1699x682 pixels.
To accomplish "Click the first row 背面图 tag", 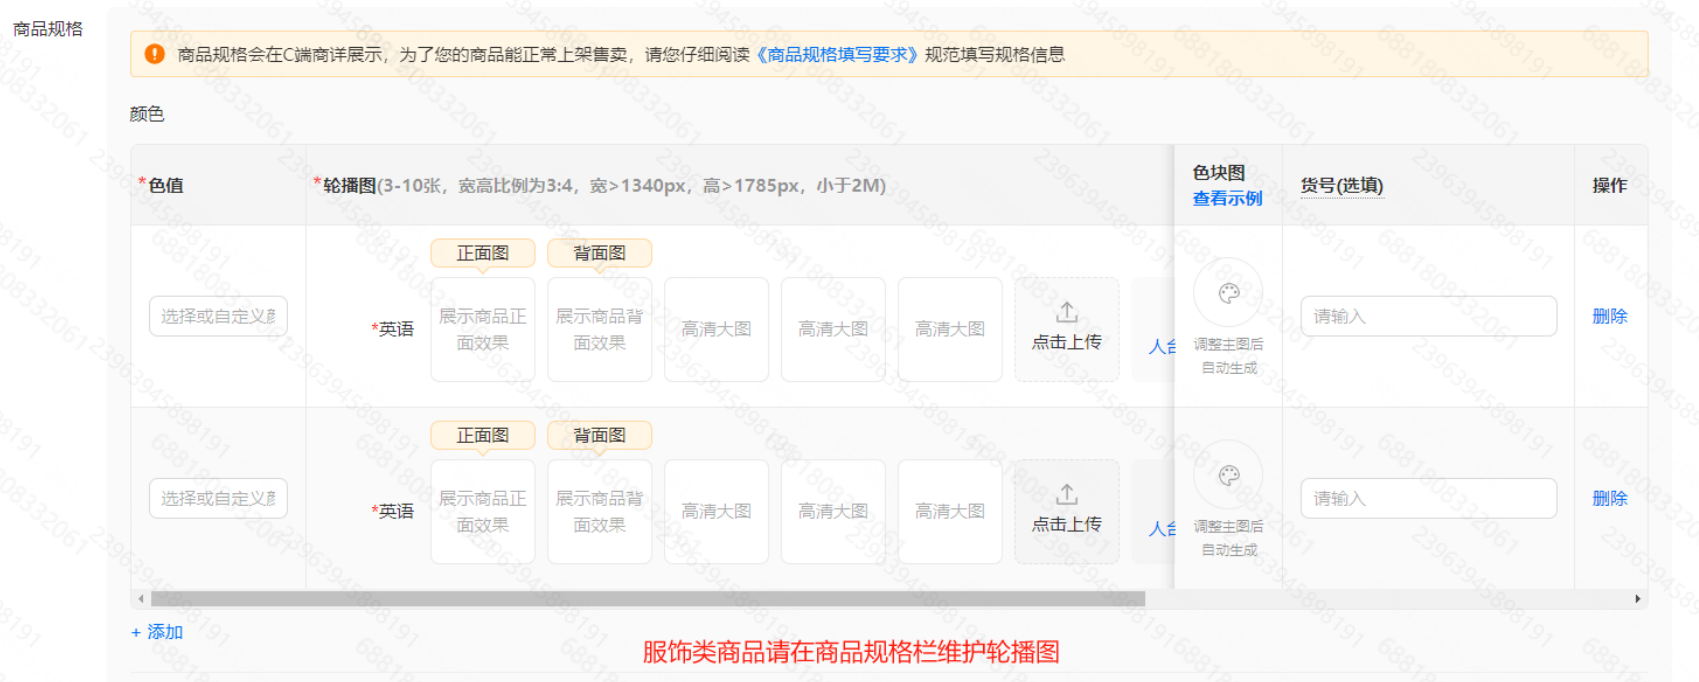I will (600, 253).
